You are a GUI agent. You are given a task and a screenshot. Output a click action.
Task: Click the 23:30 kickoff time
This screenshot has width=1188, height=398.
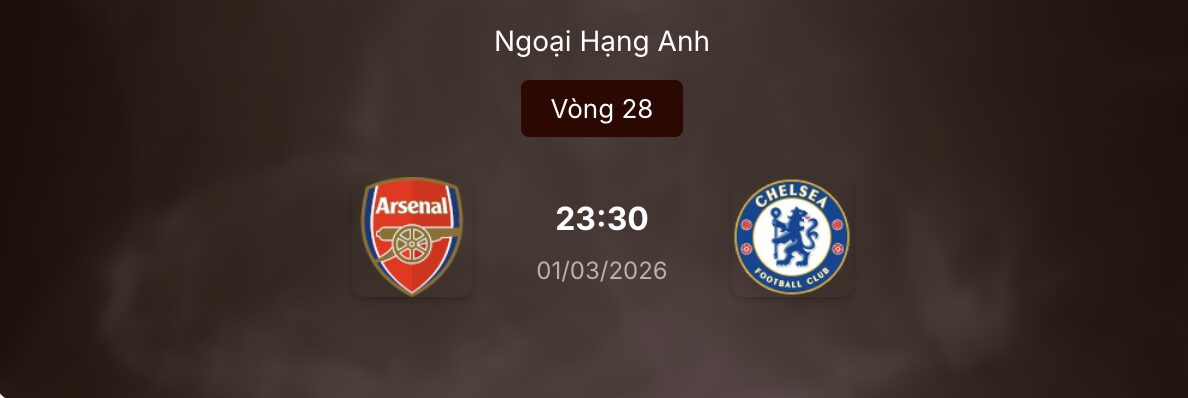(x=602, y=219)
